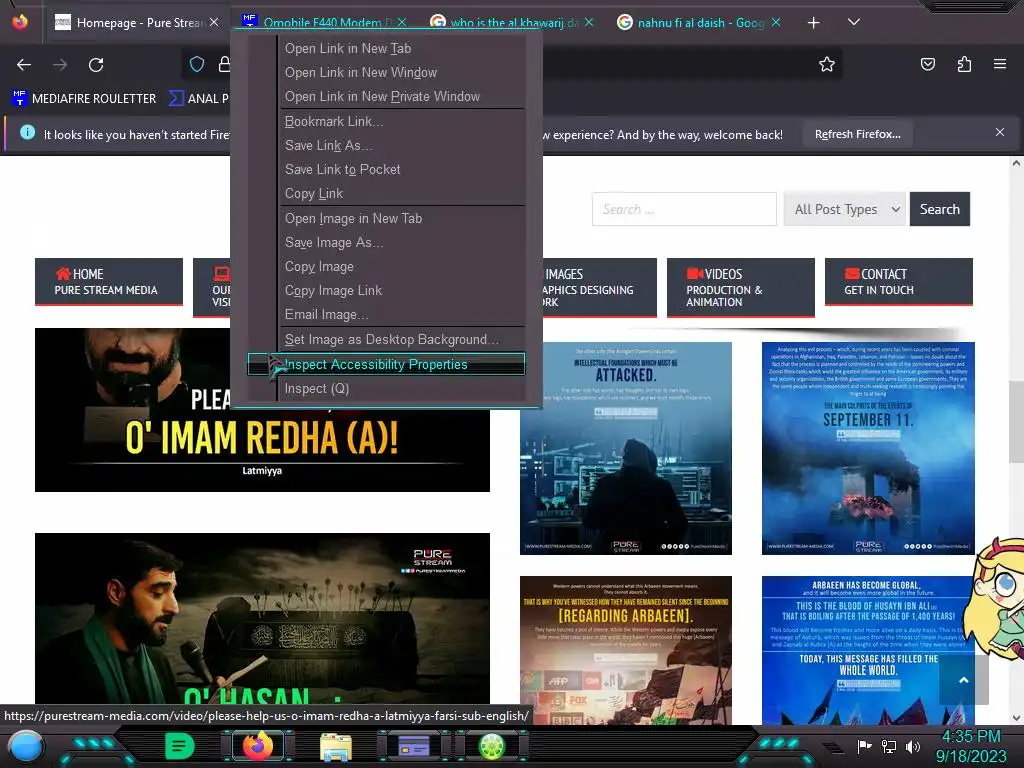Viewport: 1024px width, 768px height.
Task: Click the site padlock icon
Action: 224,64
